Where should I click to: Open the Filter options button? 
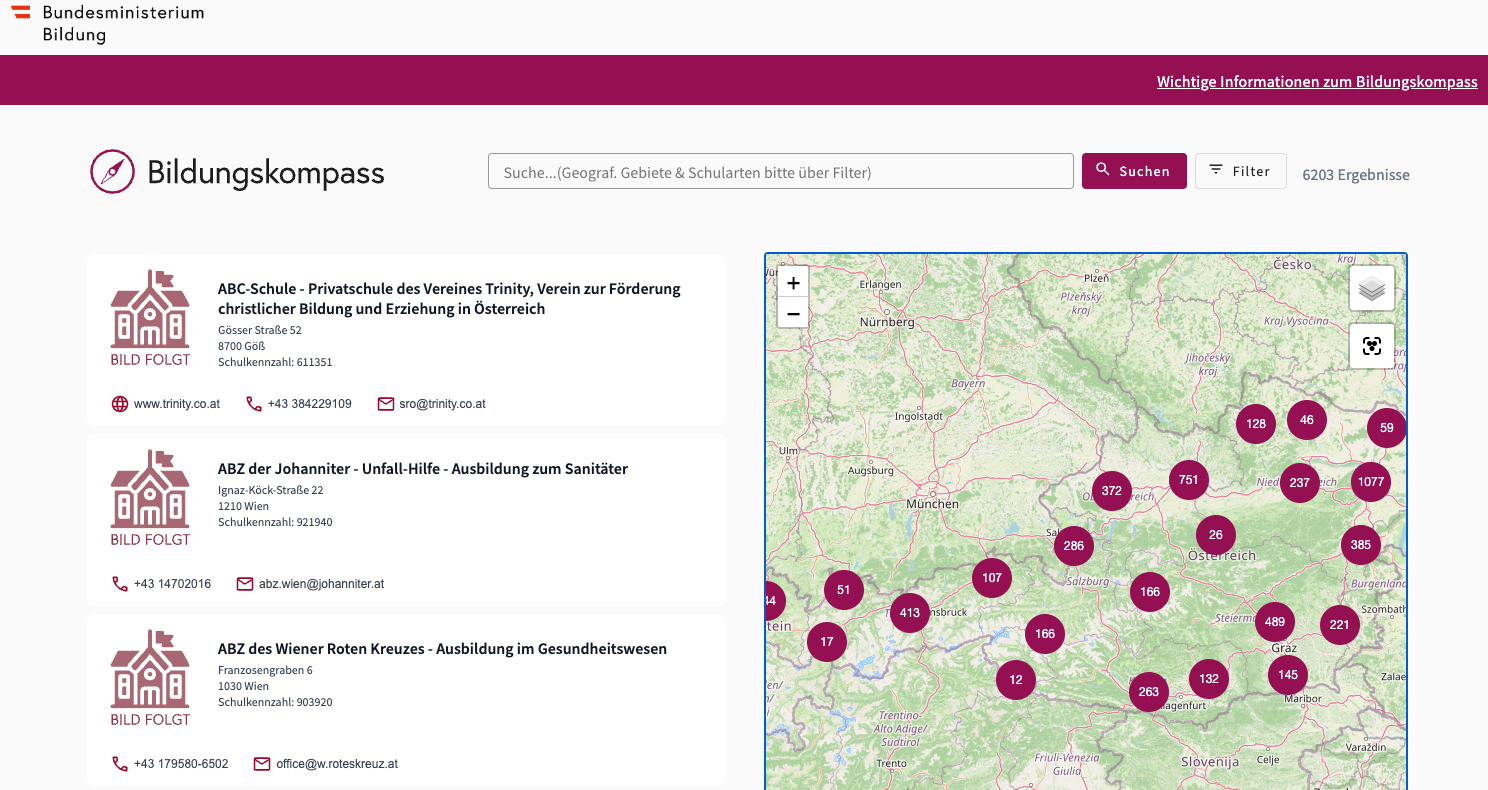tap(1240, 171)
